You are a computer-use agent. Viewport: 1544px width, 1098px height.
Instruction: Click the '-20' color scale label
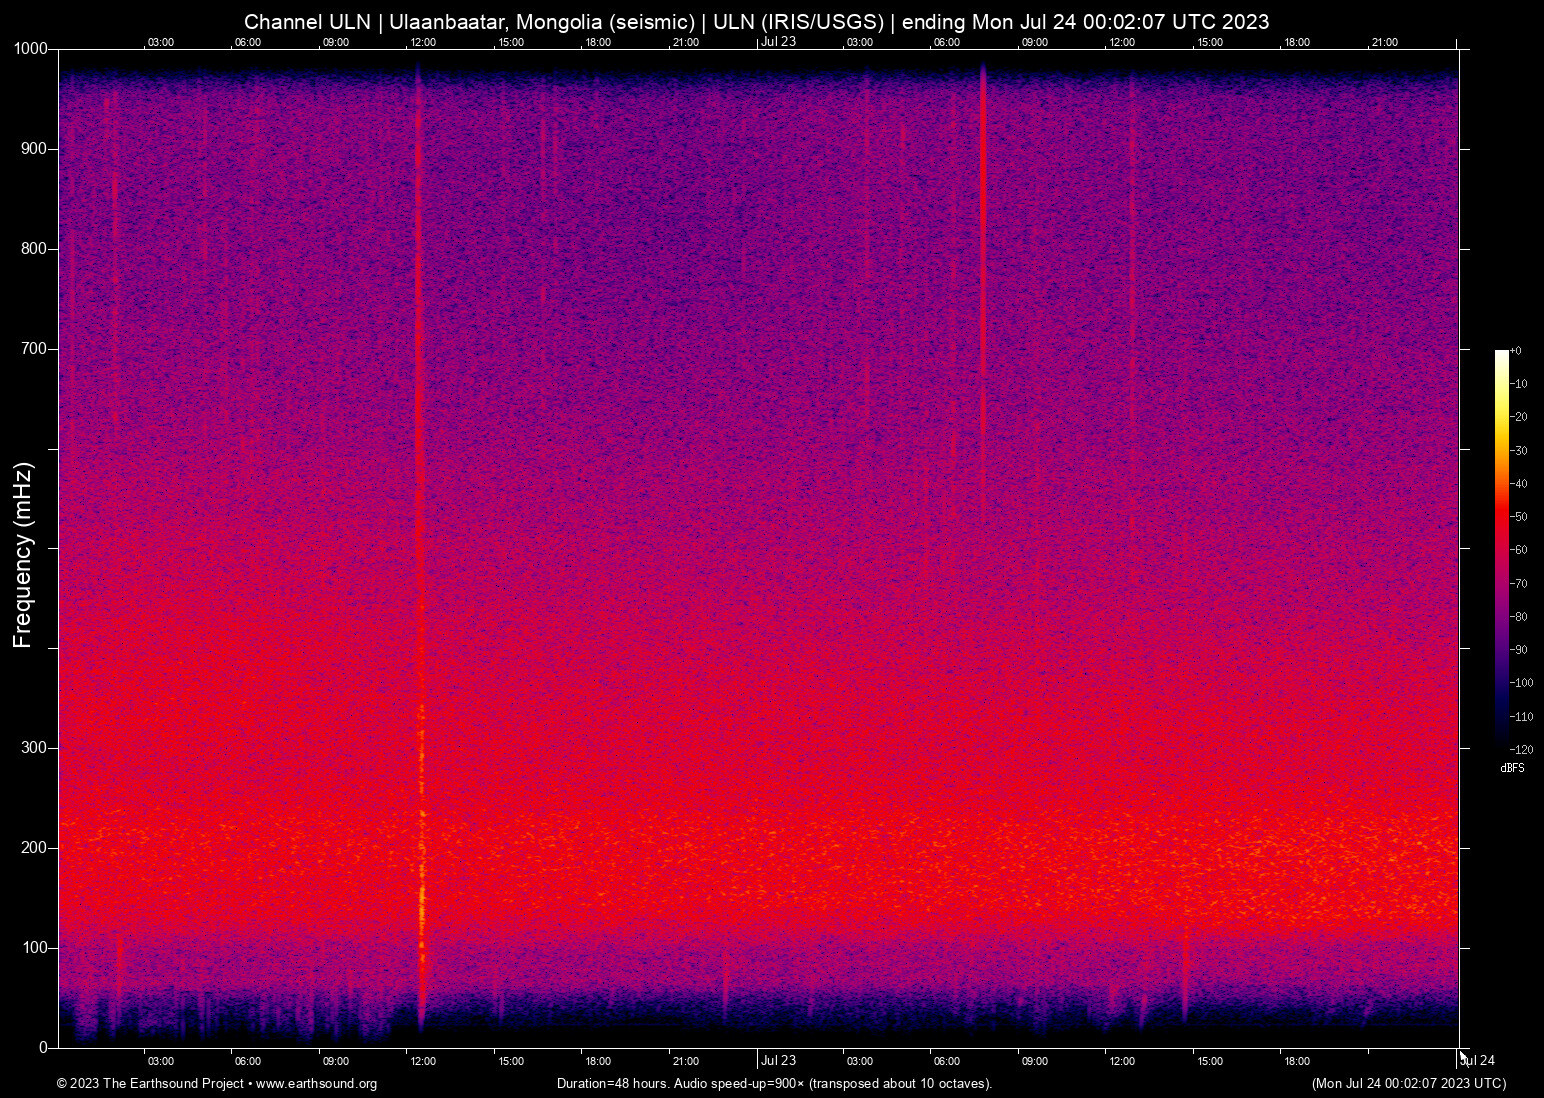pos(1519,417)
